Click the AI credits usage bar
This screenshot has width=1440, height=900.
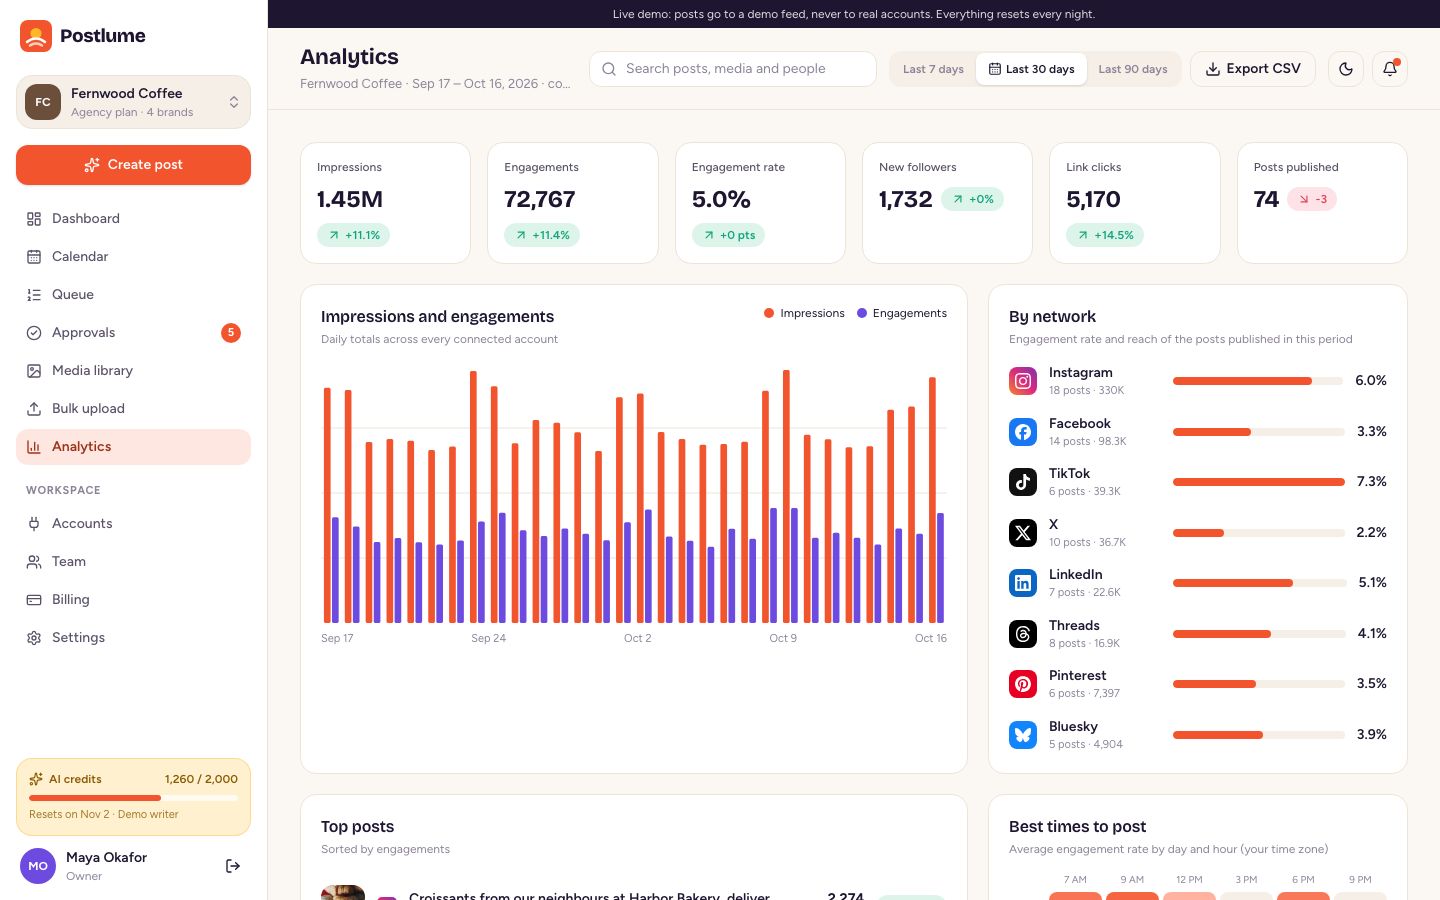click(133, 798)
